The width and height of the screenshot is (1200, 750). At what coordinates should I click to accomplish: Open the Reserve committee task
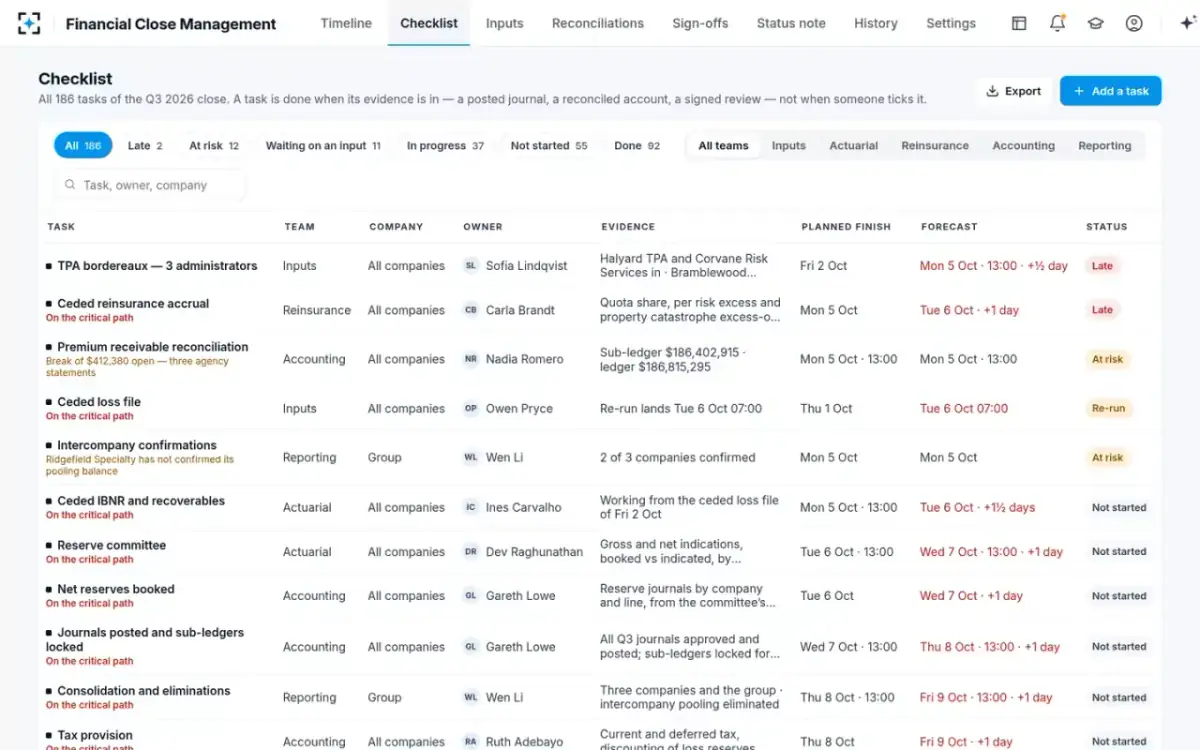(x=111, y=545)
